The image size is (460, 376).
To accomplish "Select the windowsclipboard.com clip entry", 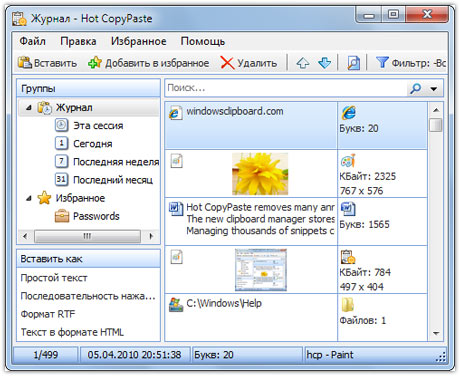I will [x=251, y=125].
